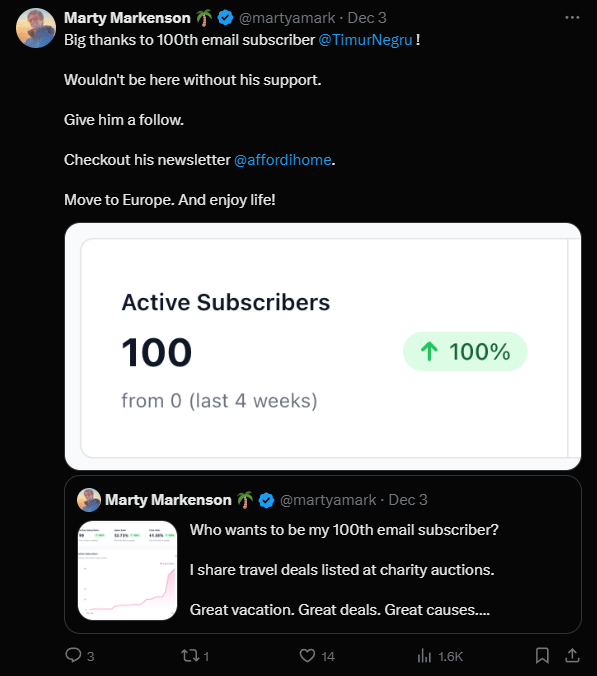597x676 pixels.
Task: Click the quoted tweet's chart thumbnail
Action: tap(128, 570)
